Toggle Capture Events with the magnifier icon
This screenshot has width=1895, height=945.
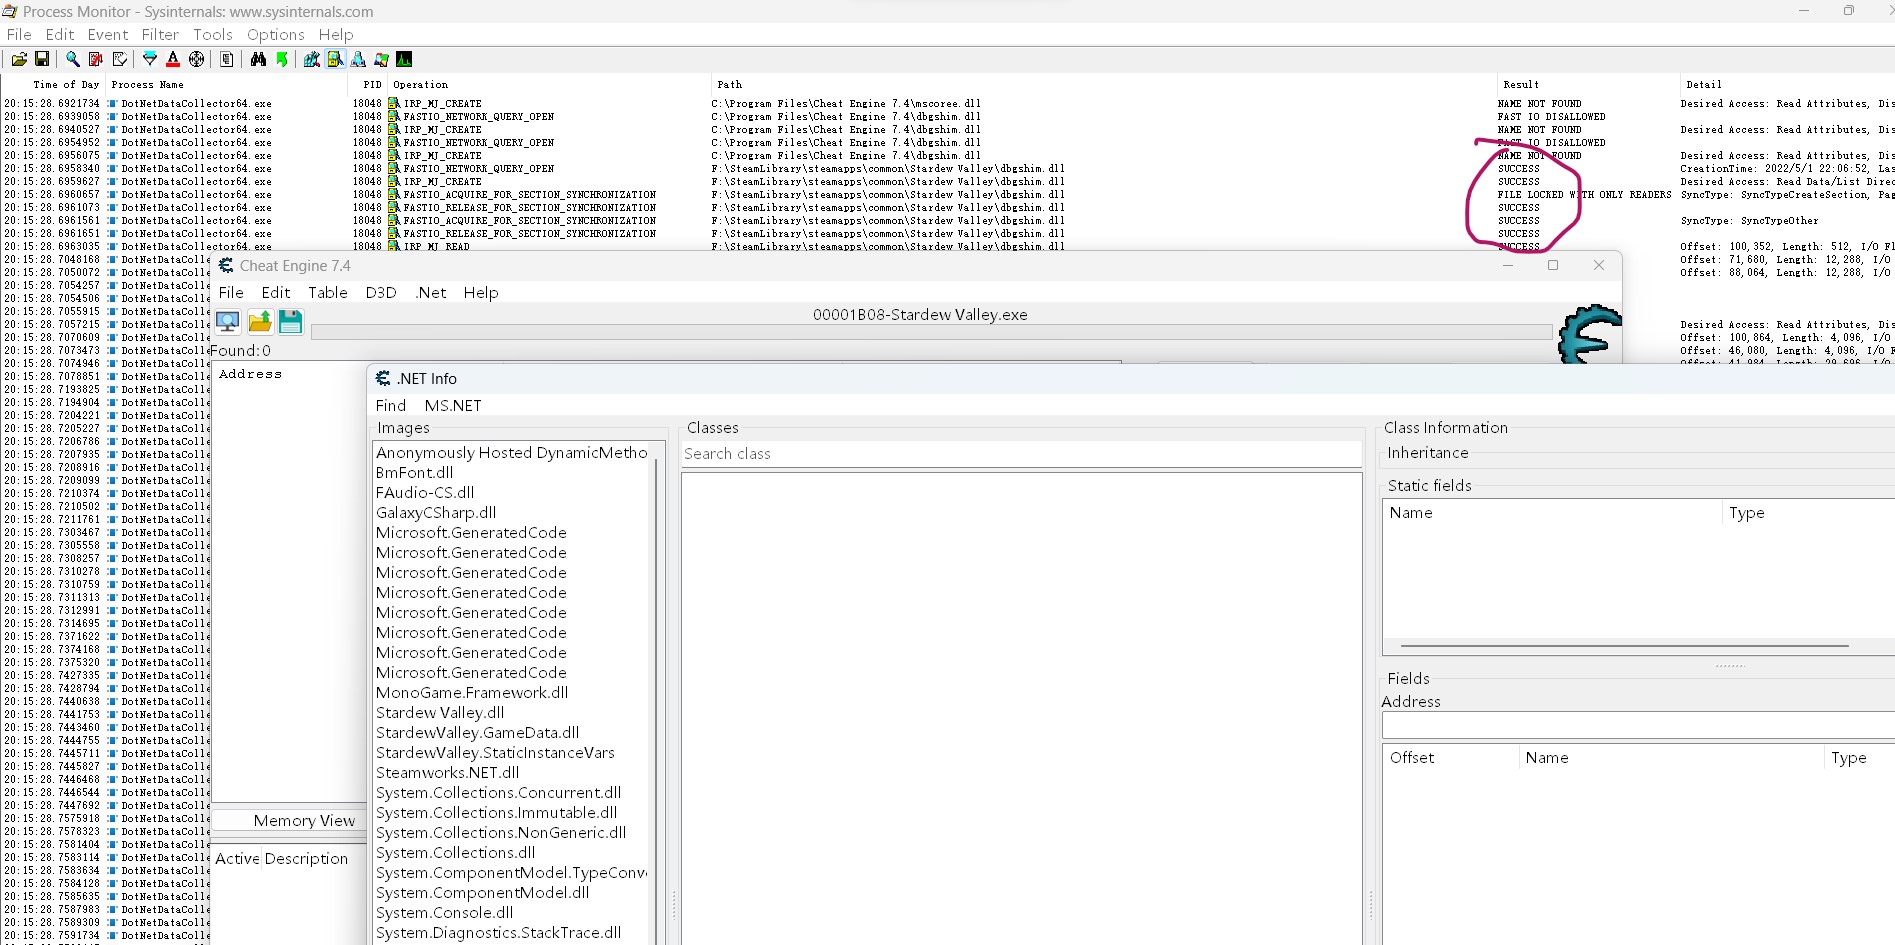[x=72, y=59]
